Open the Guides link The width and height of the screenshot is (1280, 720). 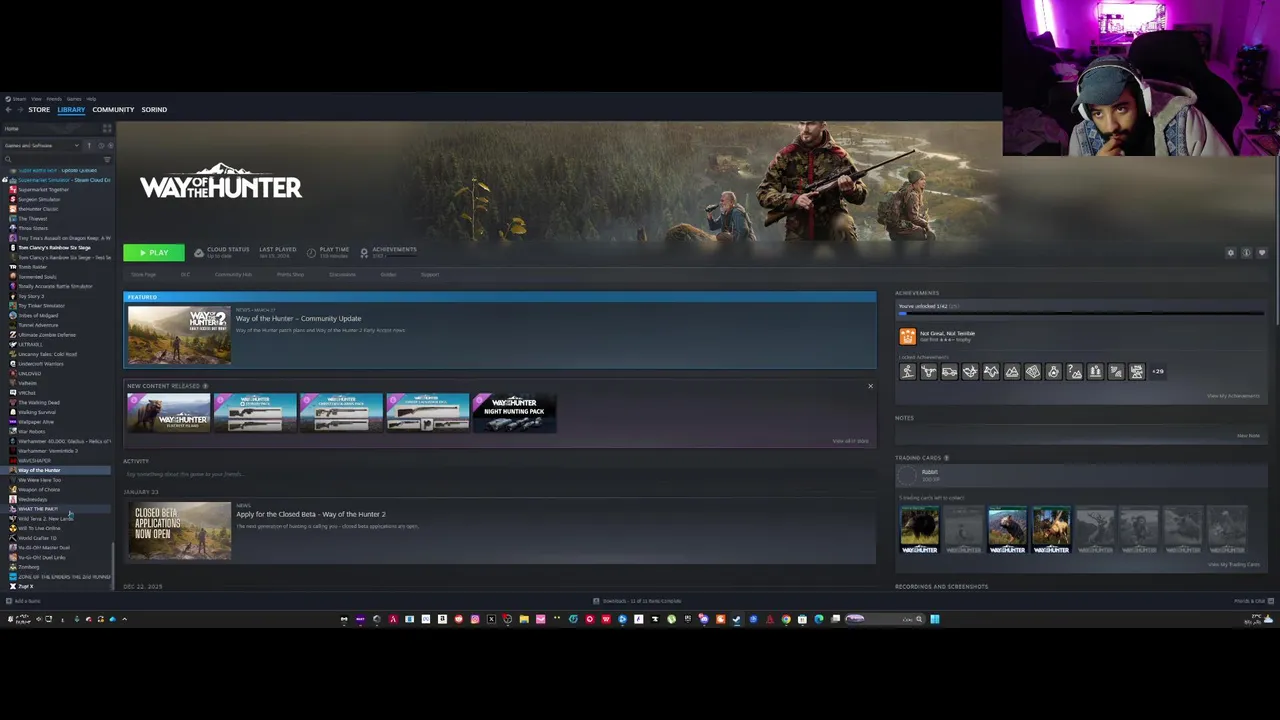388,274
